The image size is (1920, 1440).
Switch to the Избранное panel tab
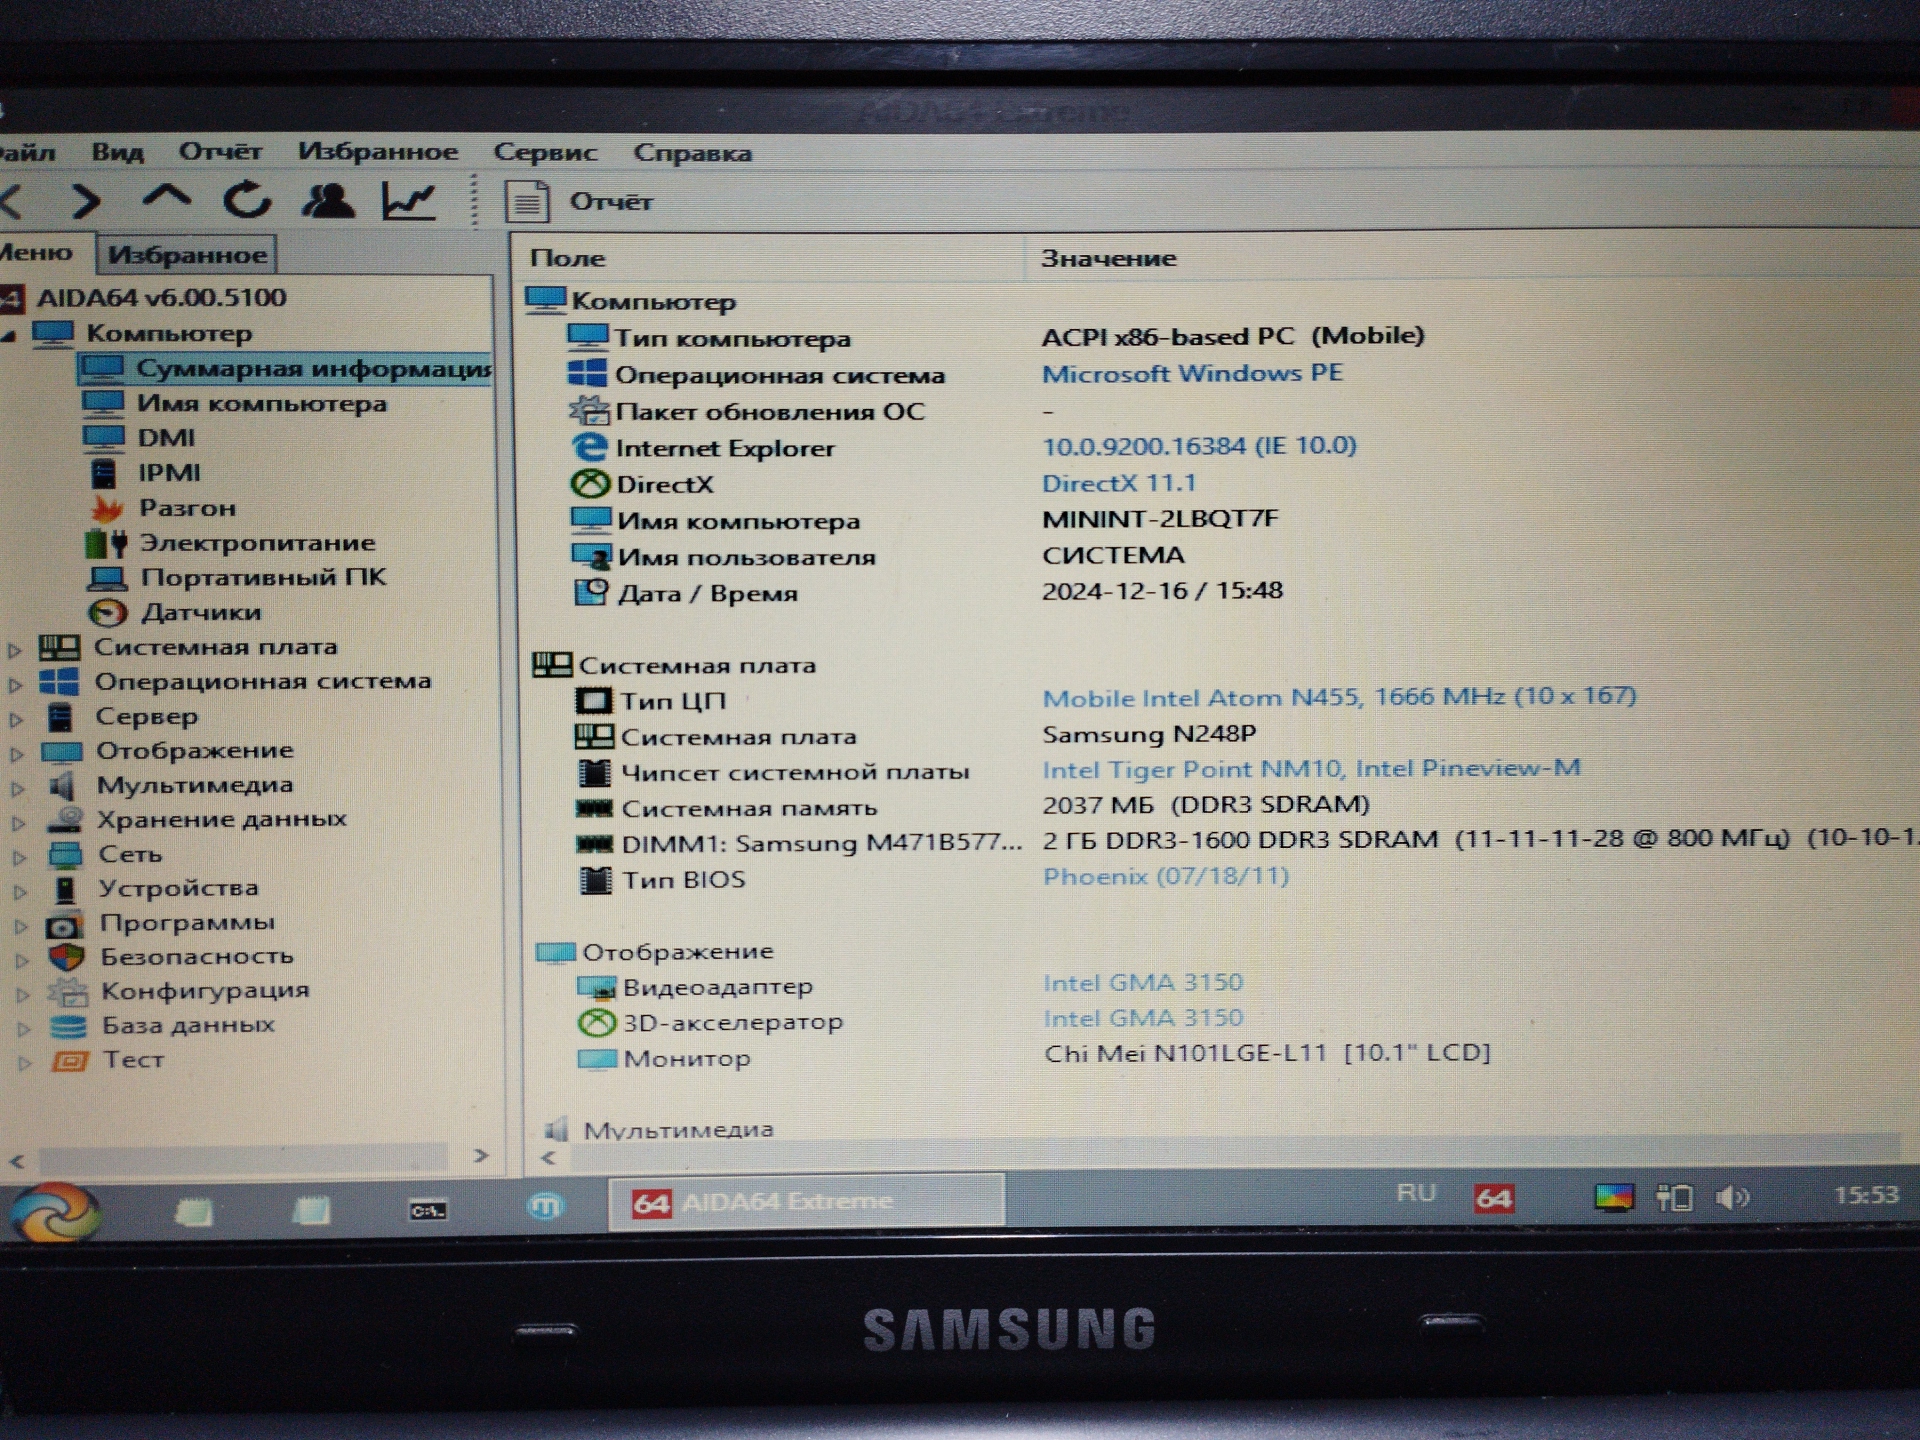pos(187,254)
